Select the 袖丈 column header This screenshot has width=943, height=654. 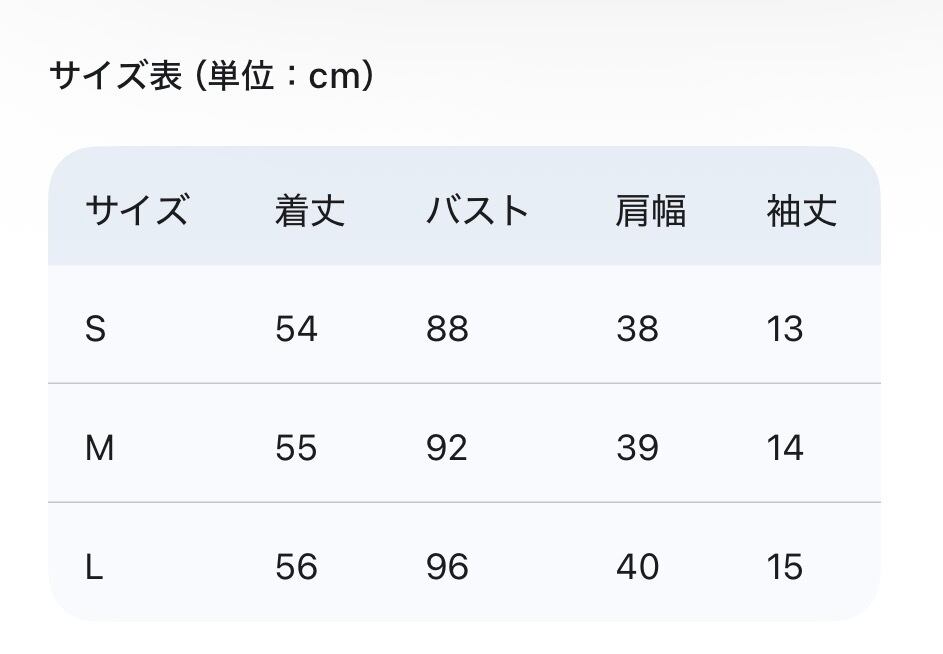802,211
